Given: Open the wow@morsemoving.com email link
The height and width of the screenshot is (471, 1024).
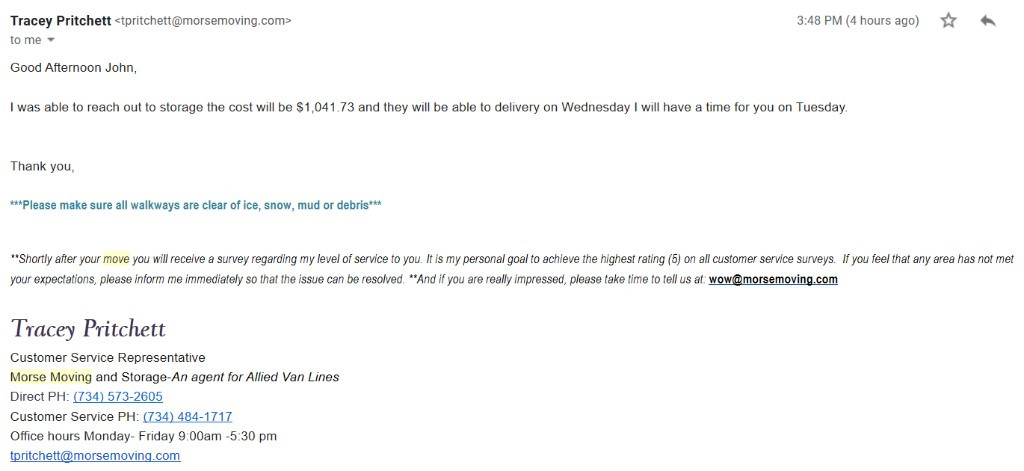Looking at the screenshot, I should point(773,280).
